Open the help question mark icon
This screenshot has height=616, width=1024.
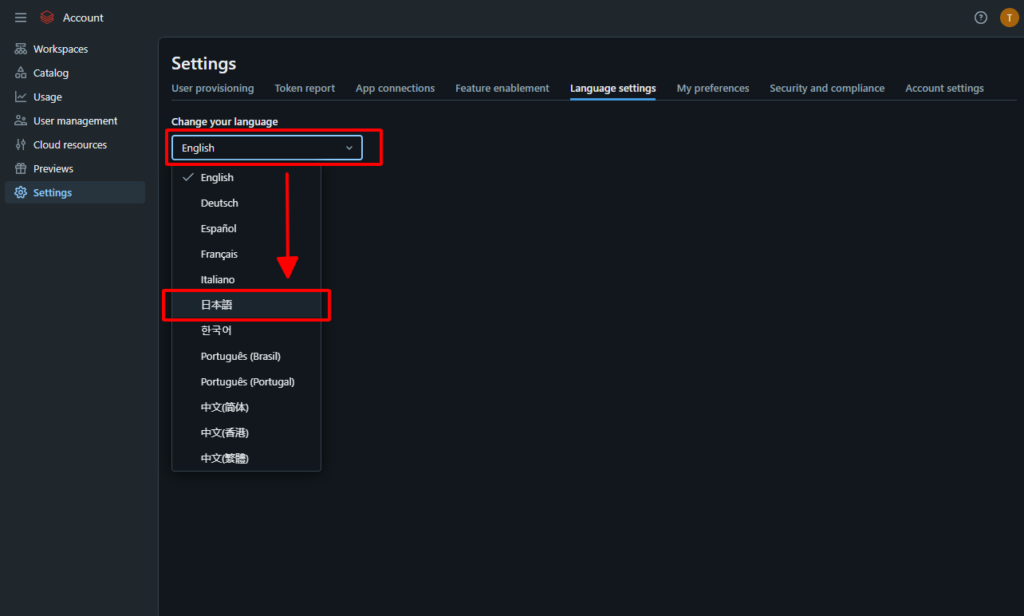pyautogui.click(x=981, y=17)
